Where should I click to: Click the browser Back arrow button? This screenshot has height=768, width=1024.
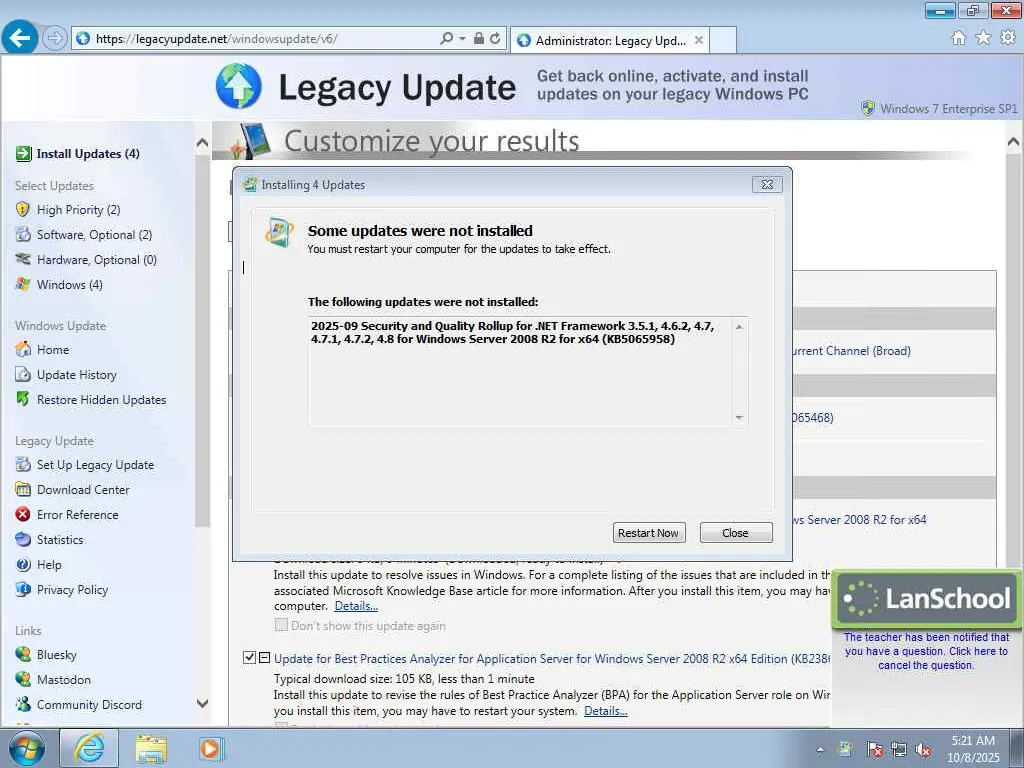[20, 38]
